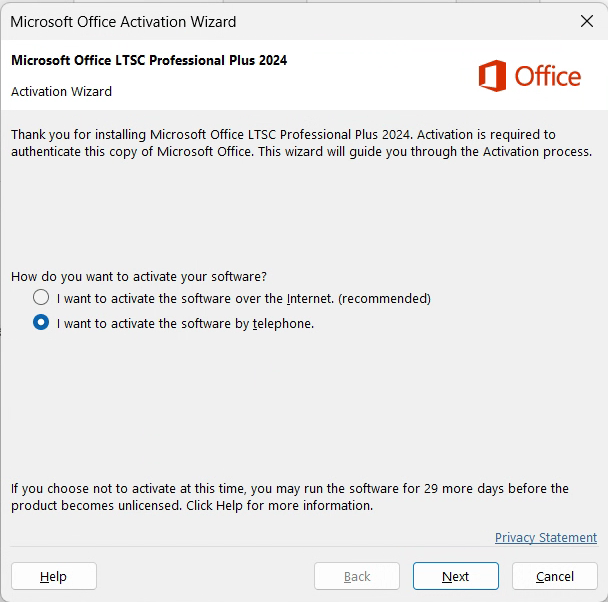Select activate by telephone radio button

coord(41,323)
